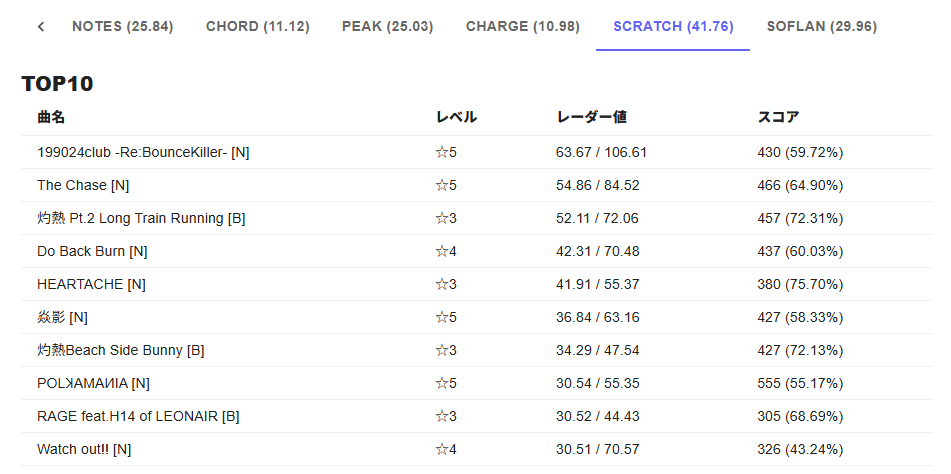The image size is (951, 474).
Task: Click the POLꓘAMAИIA [N] song title
Action: 93,383
